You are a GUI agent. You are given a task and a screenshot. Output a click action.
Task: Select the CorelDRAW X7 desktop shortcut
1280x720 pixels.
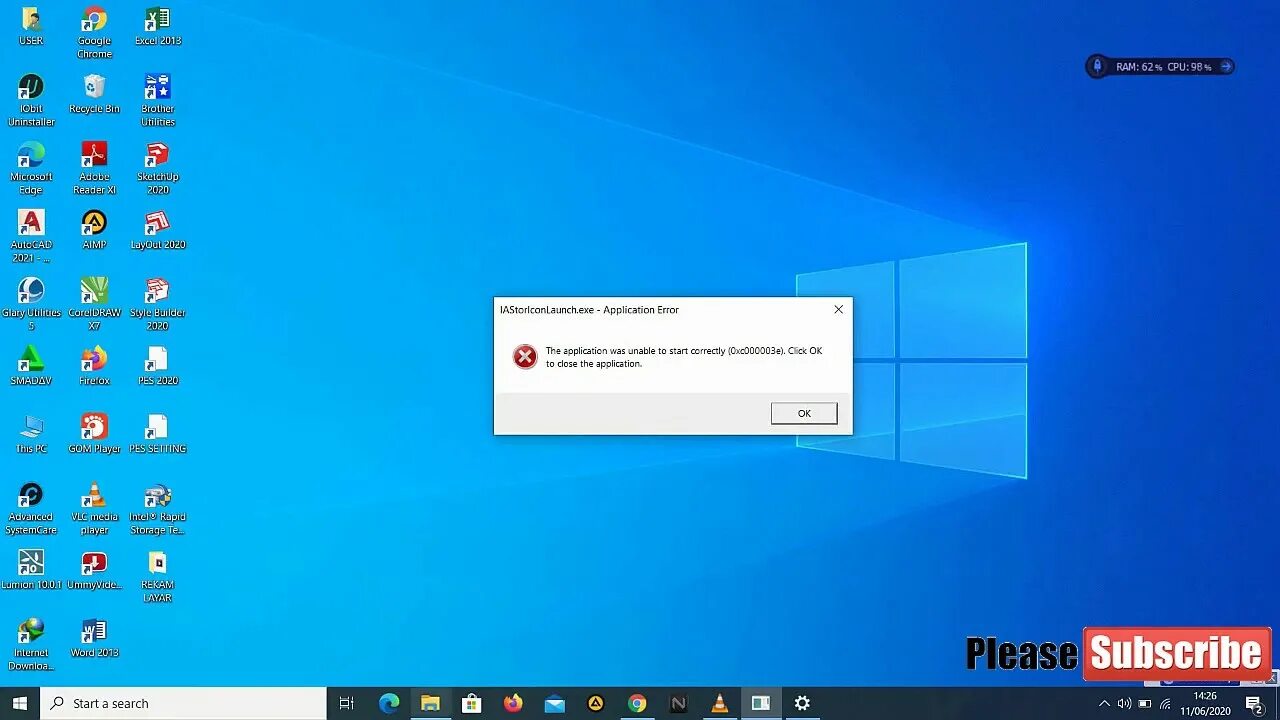tap(94, 305)
